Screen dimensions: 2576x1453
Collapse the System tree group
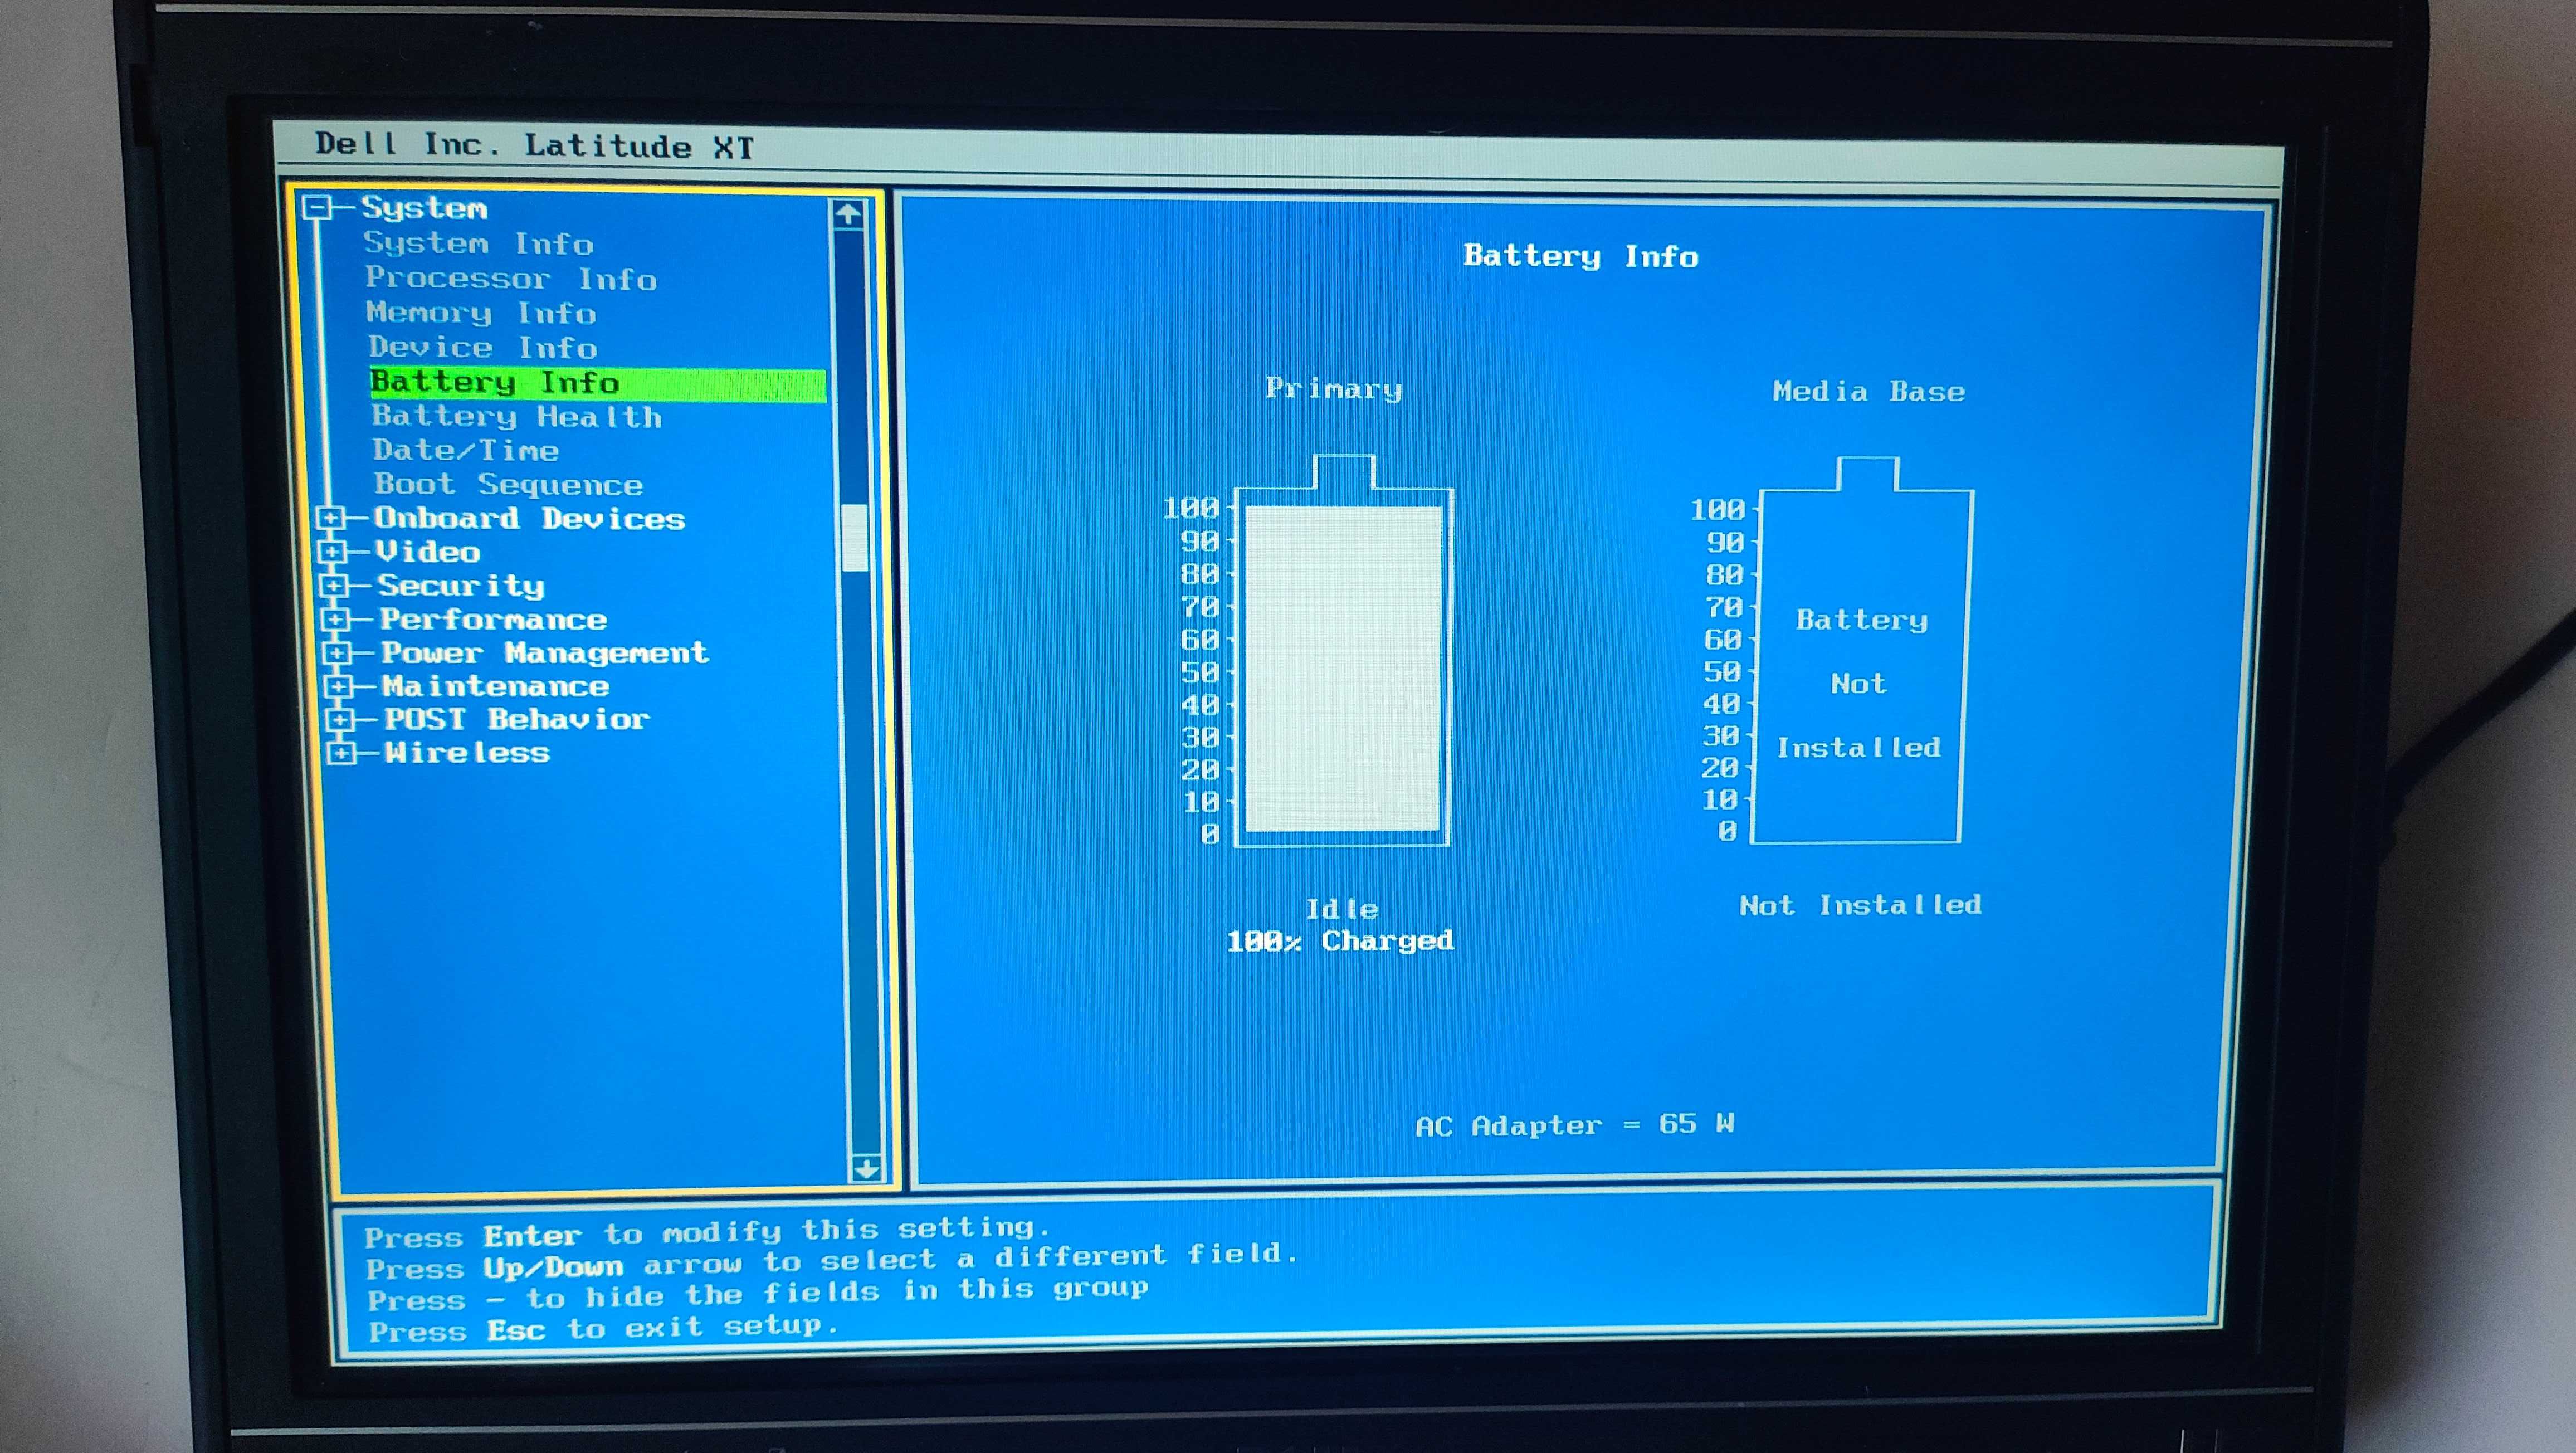[317, 207]
